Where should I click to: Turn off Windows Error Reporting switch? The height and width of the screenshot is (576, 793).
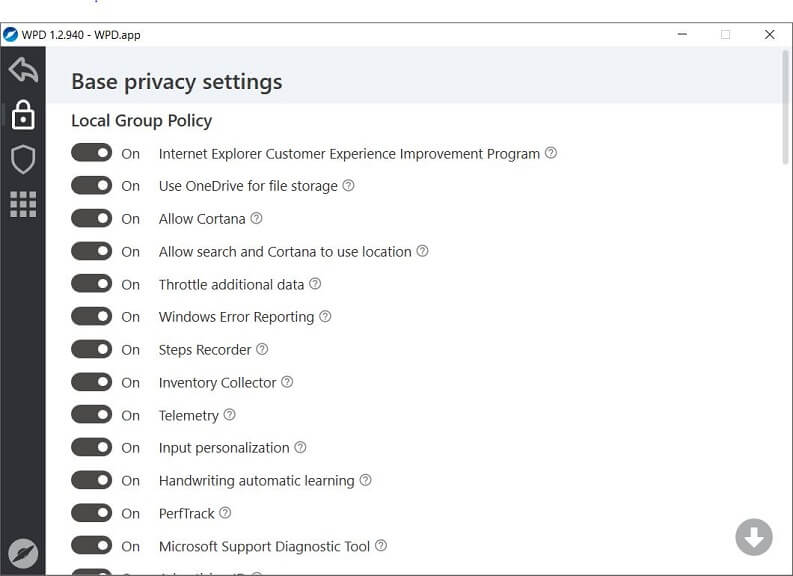pos(92,317)
